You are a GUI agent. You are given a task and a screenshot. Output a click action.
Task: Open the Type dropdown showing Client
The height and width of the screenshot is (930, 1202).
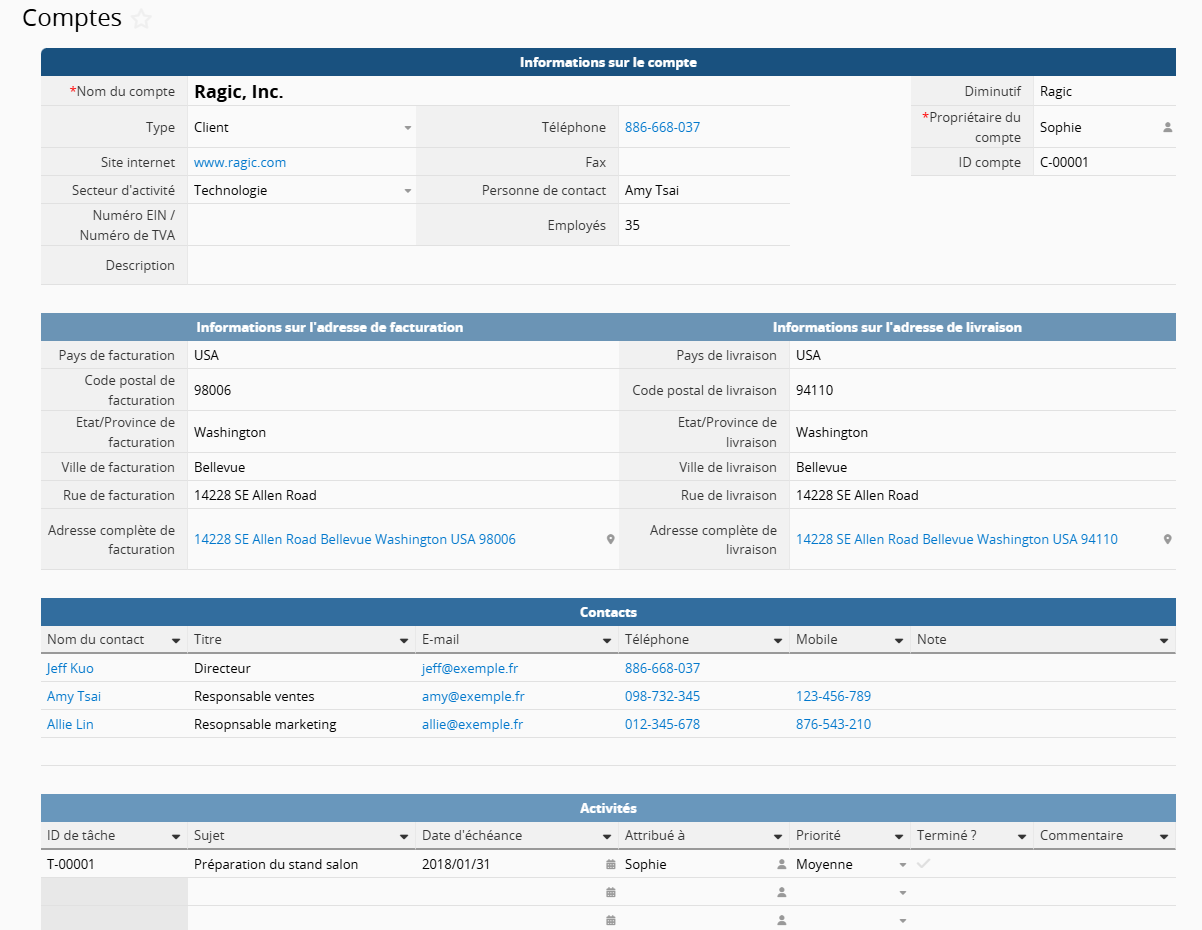click(407, 128)
